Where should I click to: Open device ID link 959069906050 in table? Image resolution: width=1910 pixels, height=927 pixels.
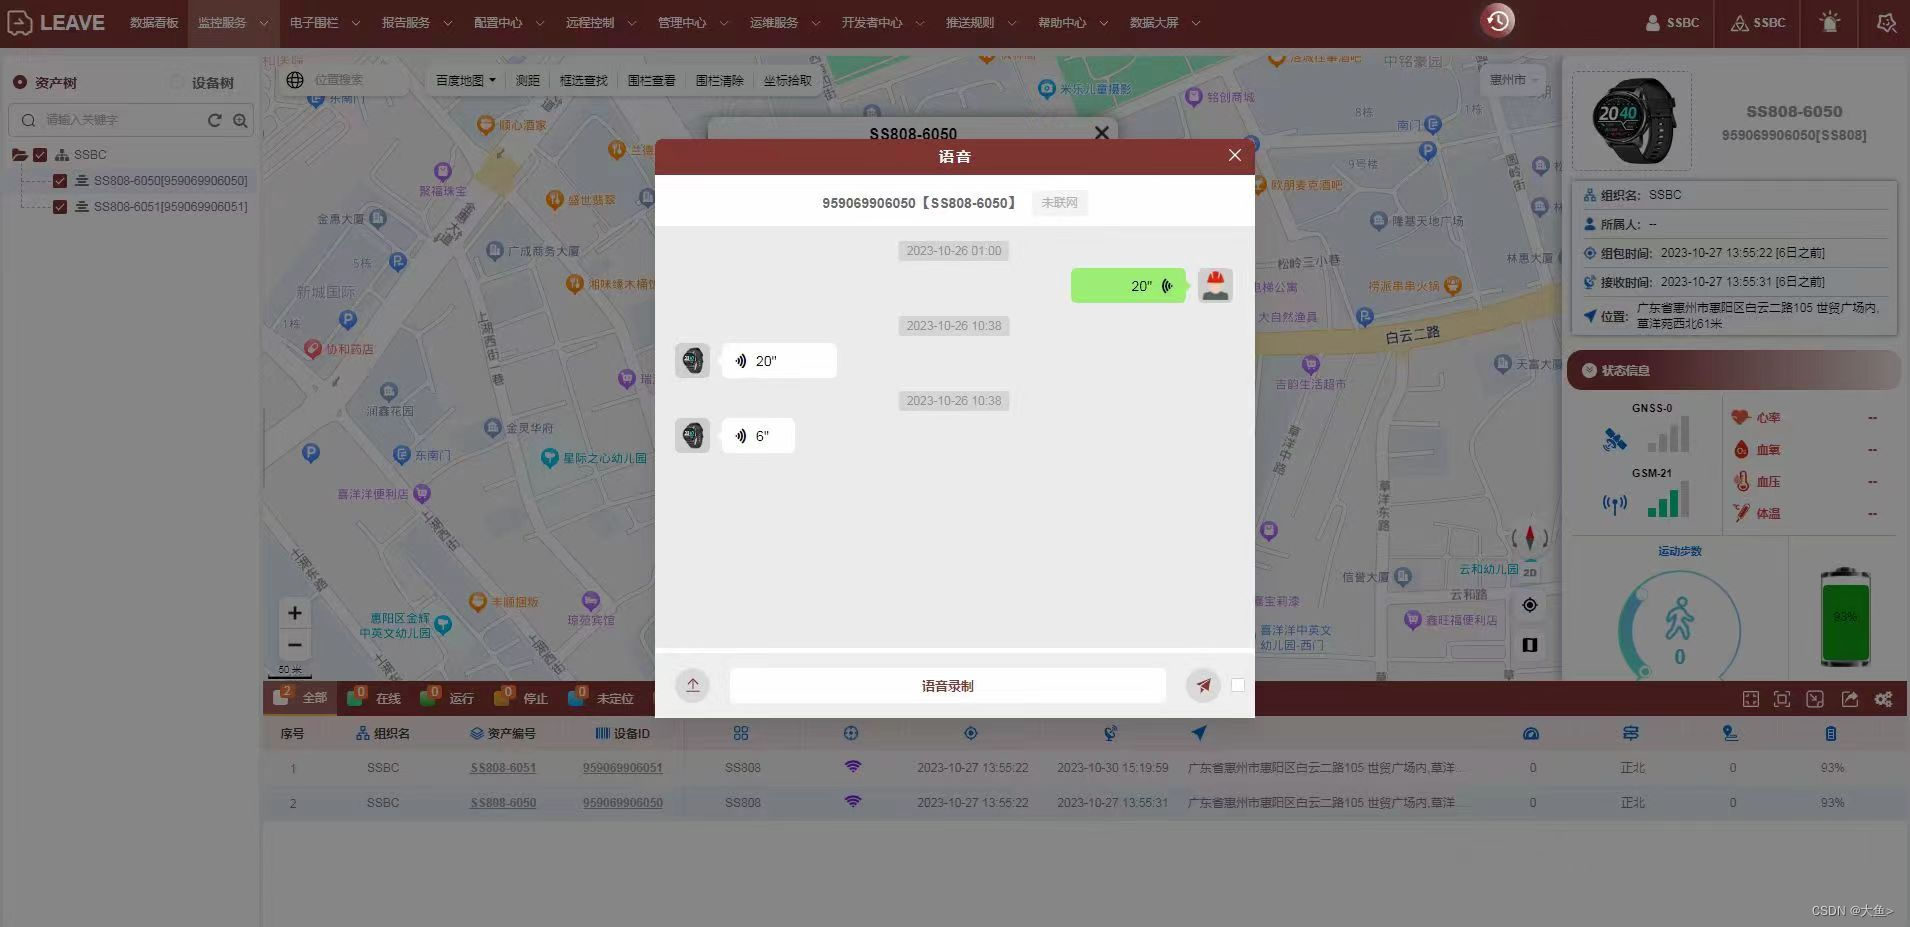tap(623, 803)
